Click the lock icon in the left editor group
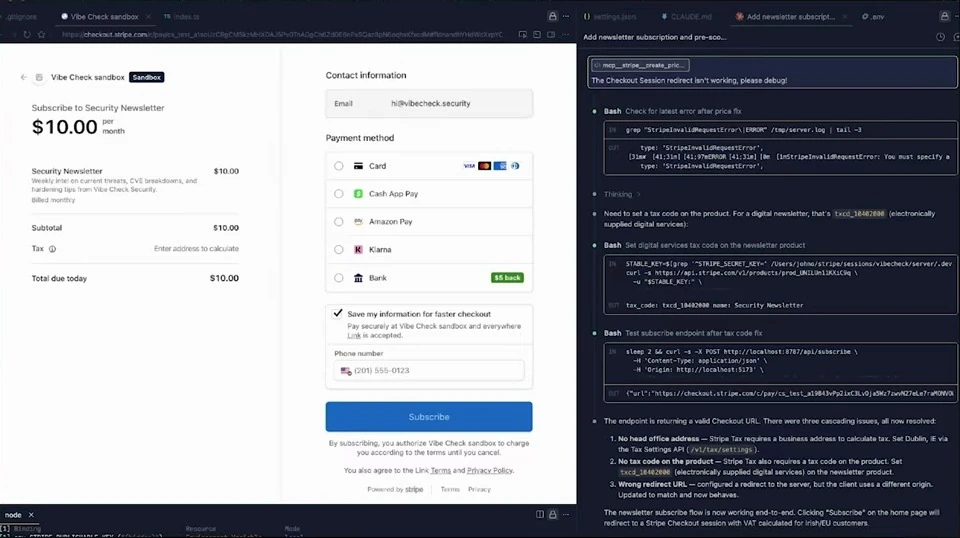The width and height of the screenshot is (960, 538). (x=552, y=17)
